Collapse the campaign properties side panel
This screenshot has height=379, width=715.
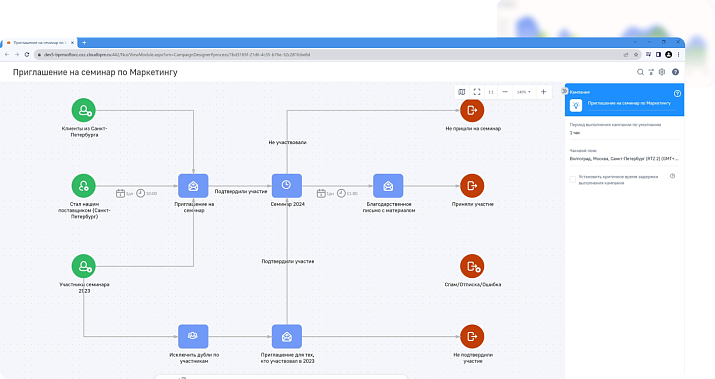pyautogui.click(x=564, y=91)
